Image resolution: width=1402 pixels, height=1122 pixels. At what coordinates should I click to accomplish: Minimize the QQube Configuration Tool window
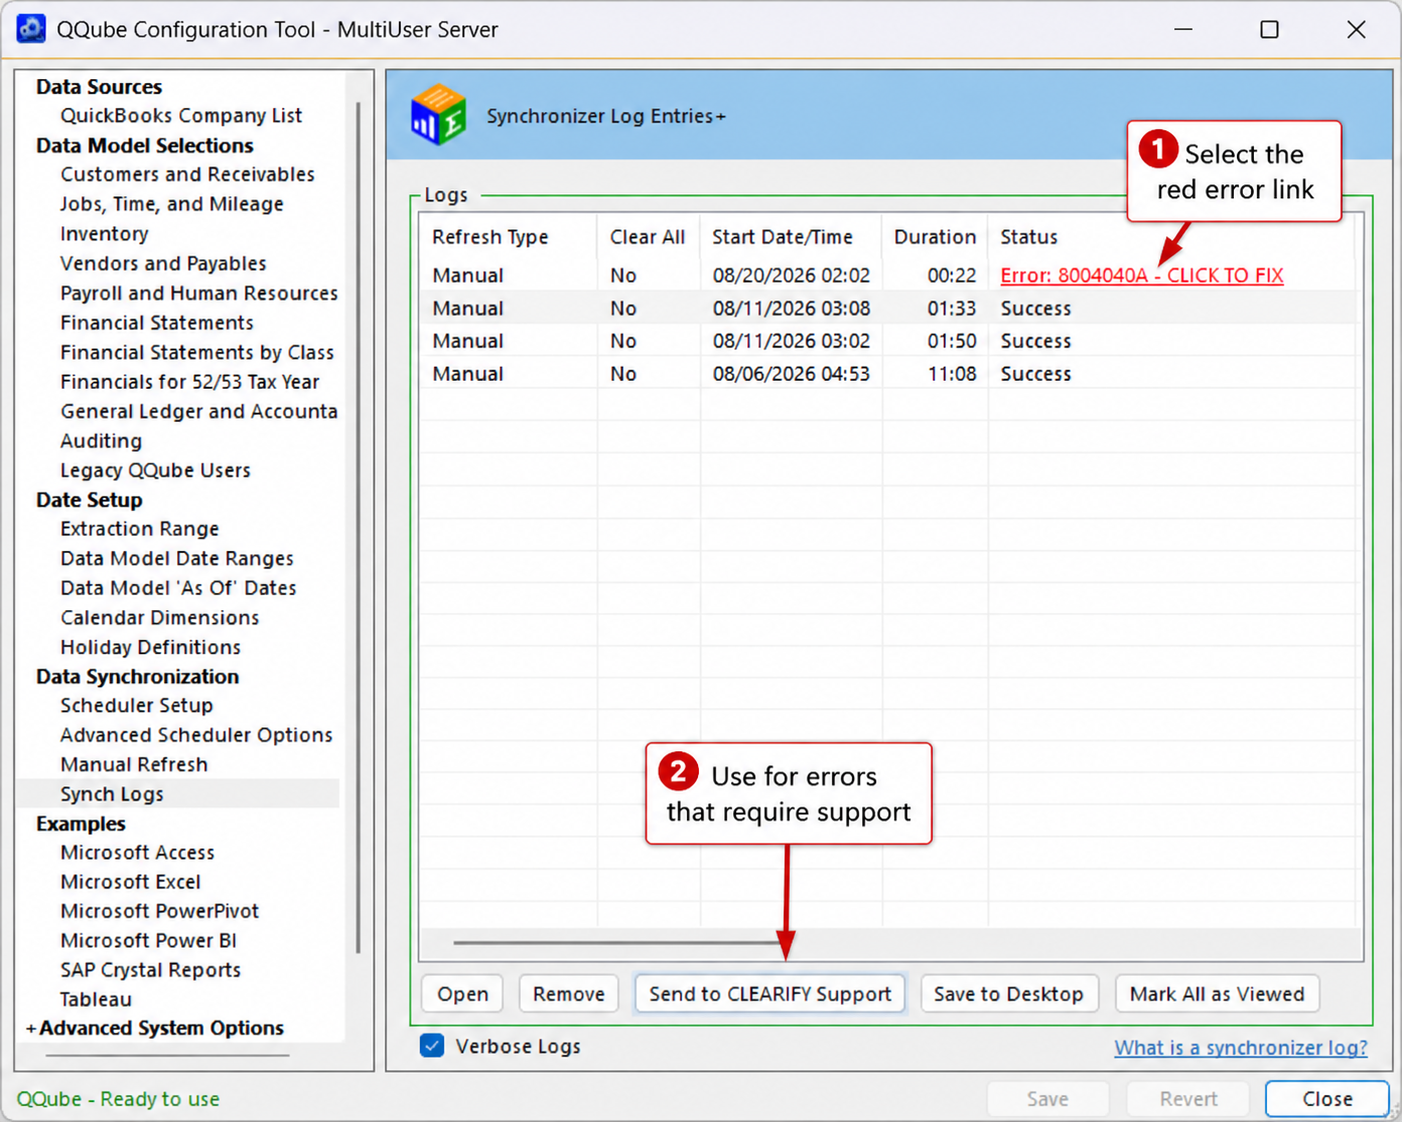[x=1183, y=29]
